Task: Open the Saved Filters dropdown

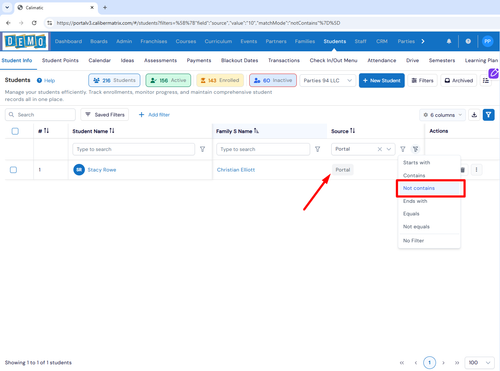Action: pos(105,115)
